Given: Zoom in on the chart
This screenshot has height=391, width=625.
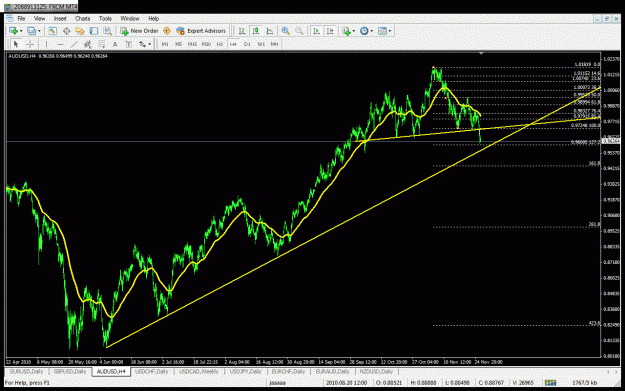Looking at the screenshot, I should [x=285, y=31].
